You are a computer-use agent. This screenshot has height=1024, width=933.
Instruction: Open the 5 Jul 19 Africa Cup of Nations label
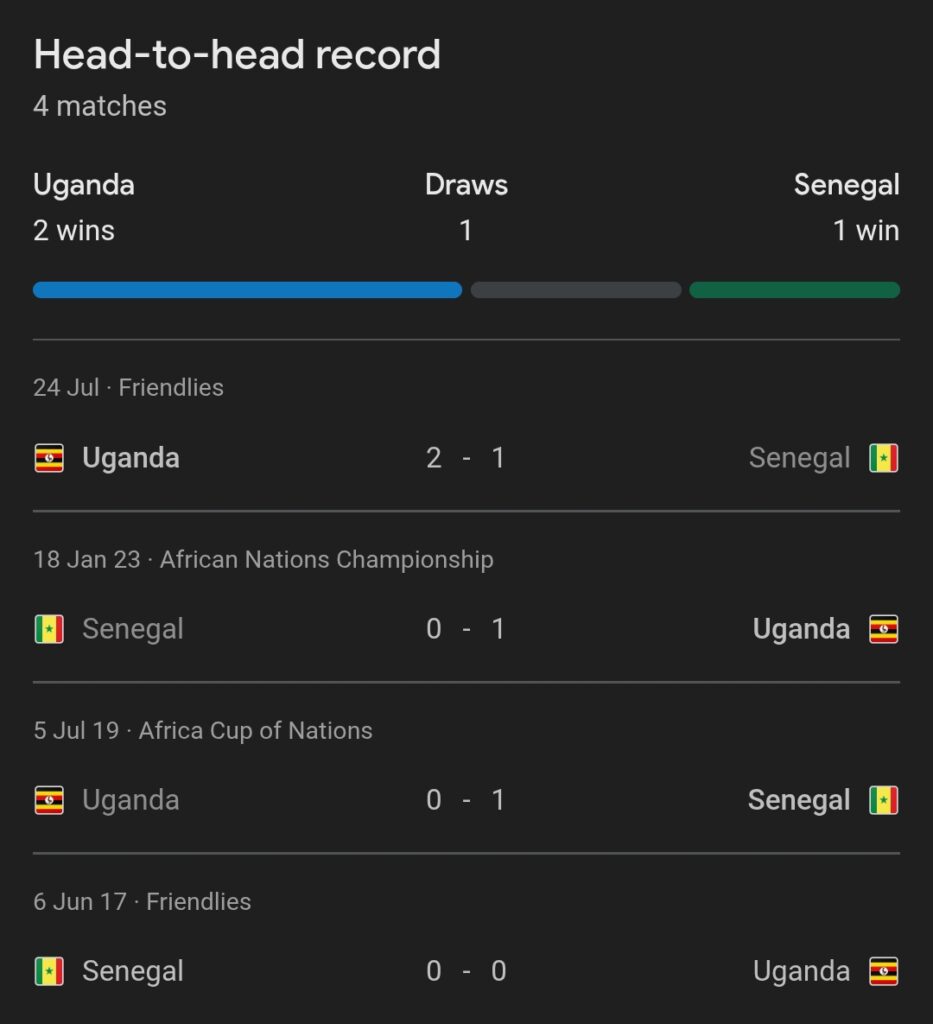tap(203, 731)
